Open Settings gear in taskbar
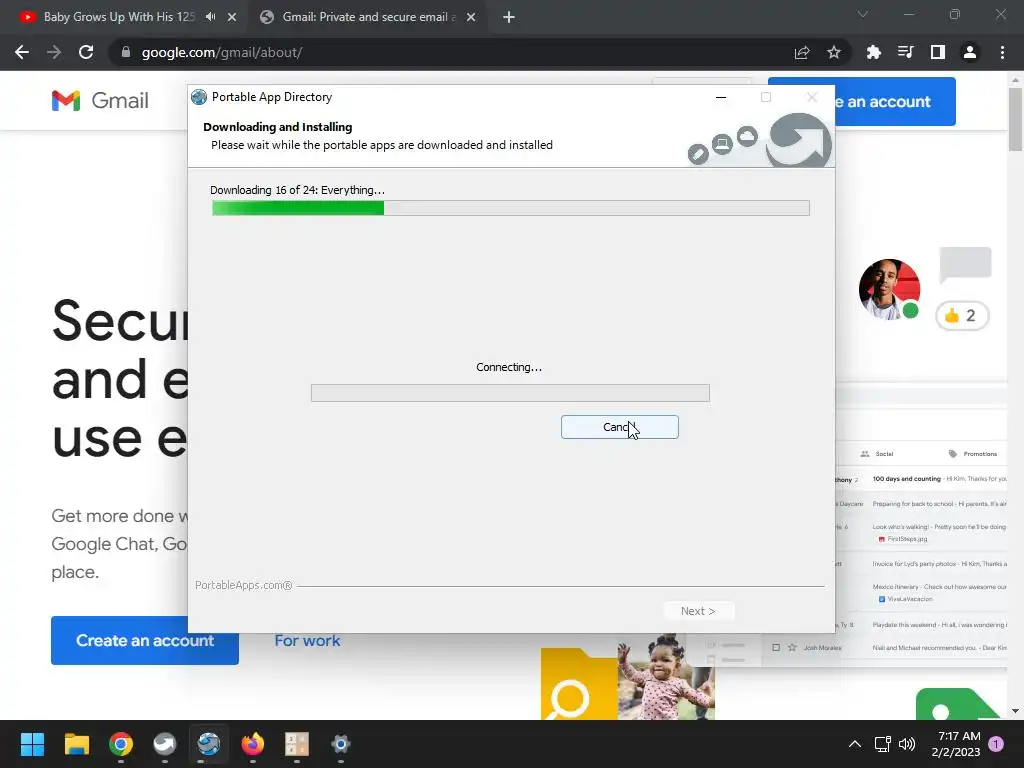 (x=341, y=744)
